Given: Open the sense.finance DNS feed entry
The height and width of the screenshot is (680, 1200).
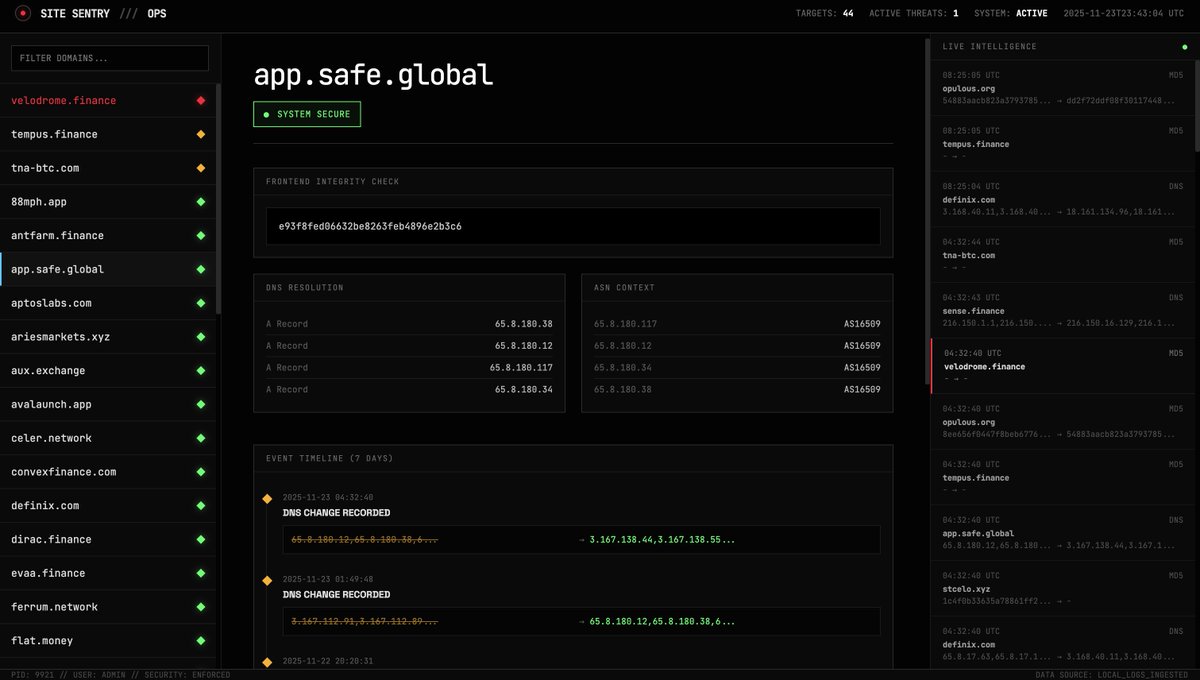Looking at the screenshot, I should 1062,310.
